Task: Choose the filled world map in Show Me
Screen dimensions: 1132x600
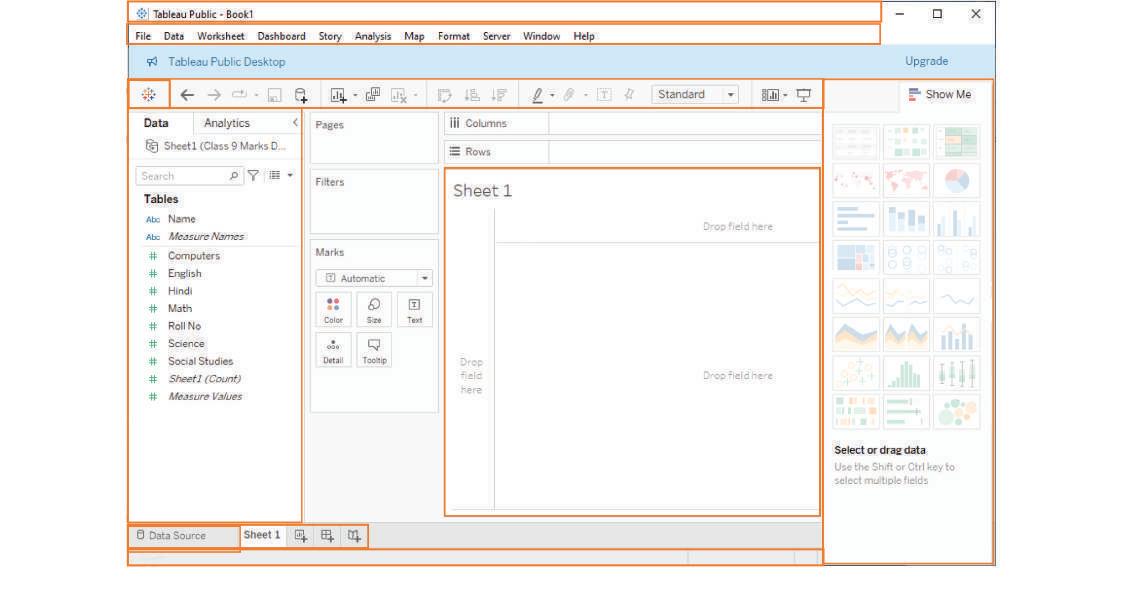Action: pyautogui.click(x=906, y=181)
